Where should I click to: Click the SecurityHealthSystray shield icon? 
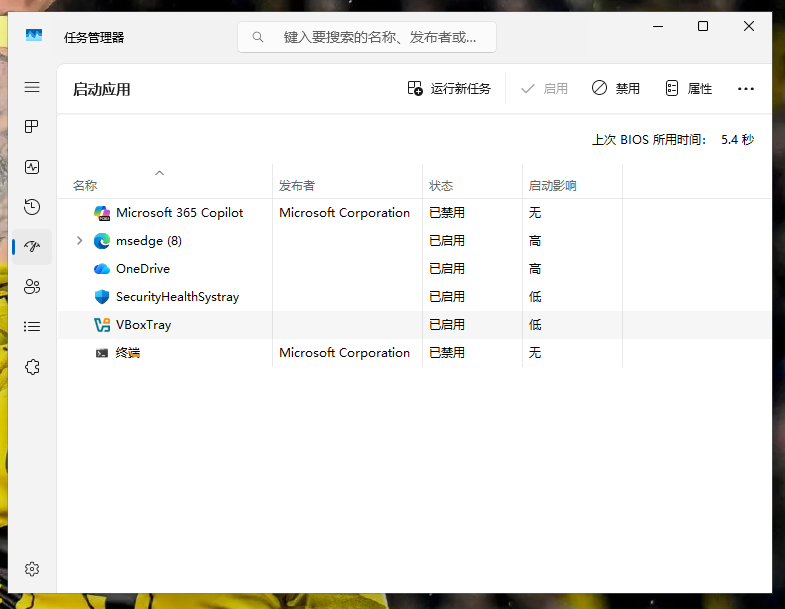[102, 297]
